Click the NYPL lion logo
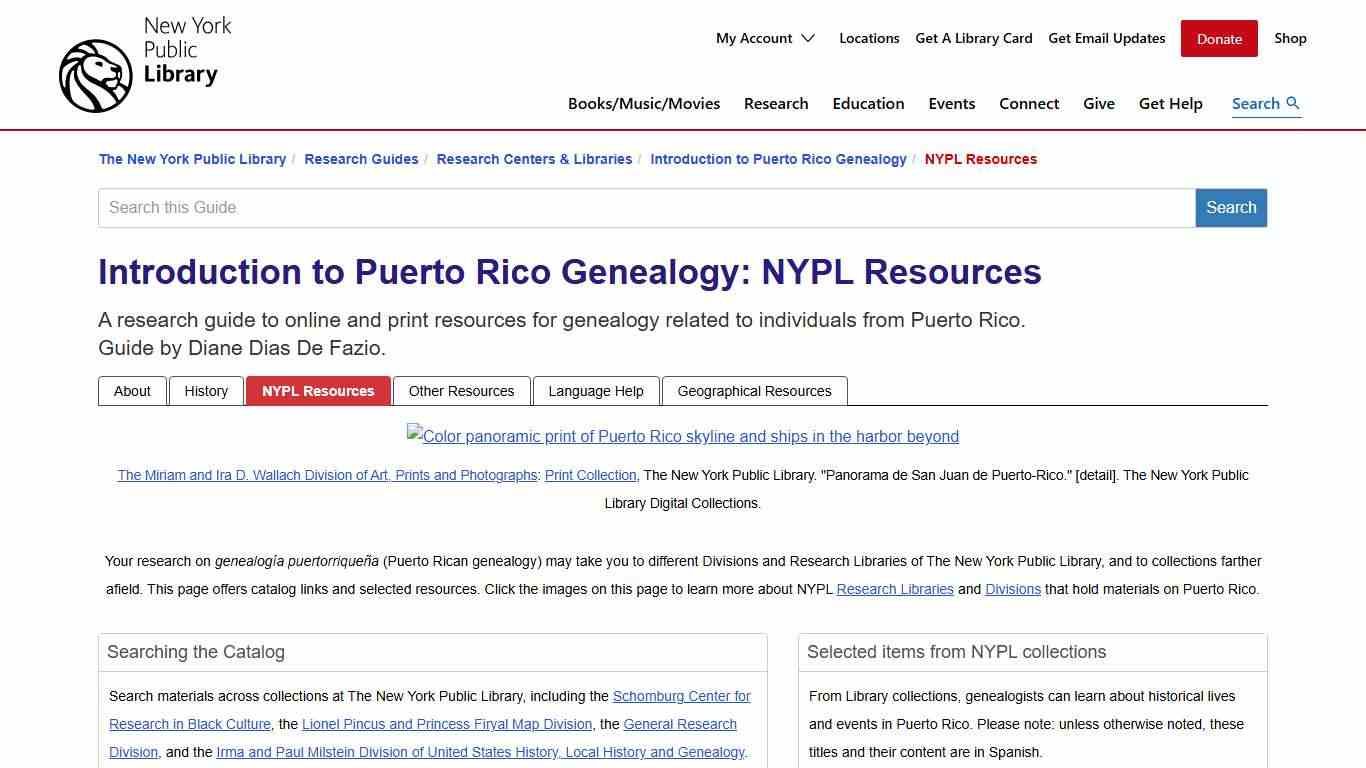 95,74
